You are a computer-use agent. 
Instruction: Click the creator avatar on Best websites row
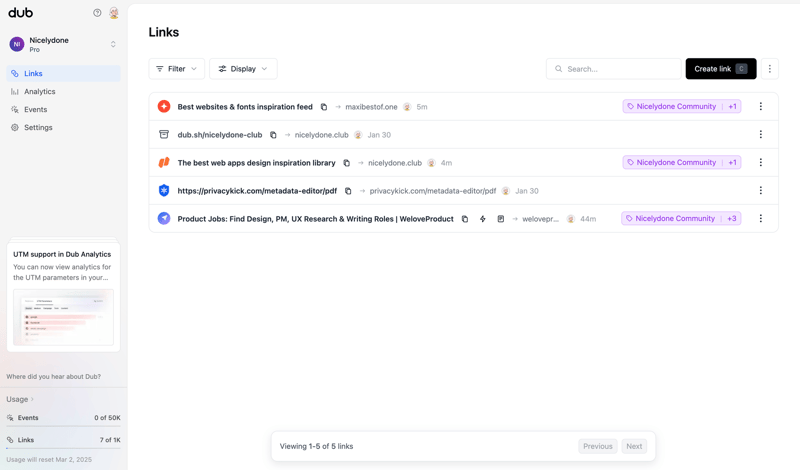click(407, 107)
